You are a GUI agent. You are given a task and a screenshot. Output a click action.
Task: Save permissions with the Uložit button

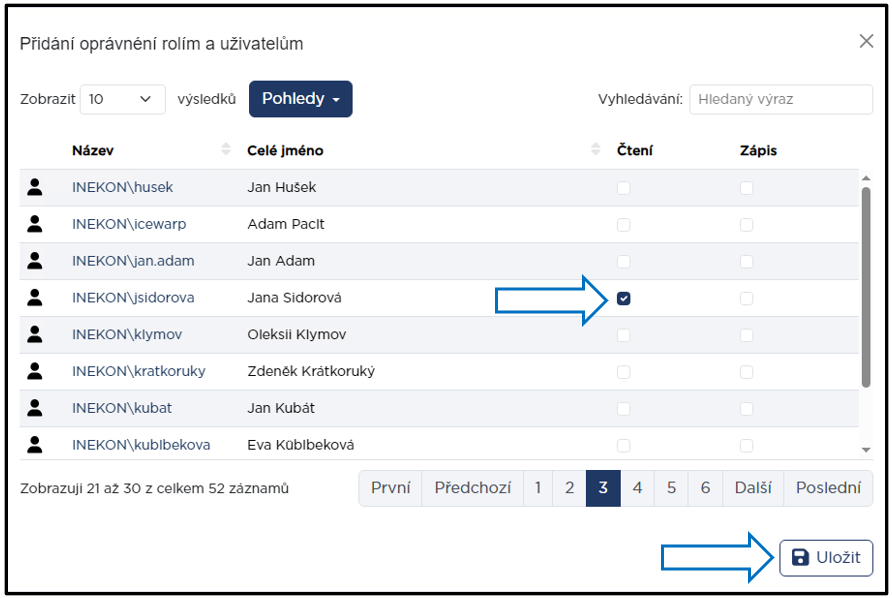coord(826,558)
